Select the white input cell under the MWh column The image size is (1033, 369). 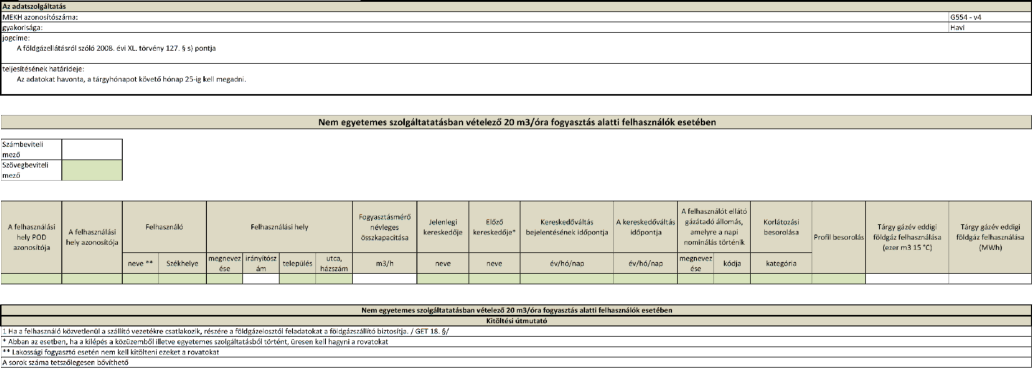tap(990, 279)
